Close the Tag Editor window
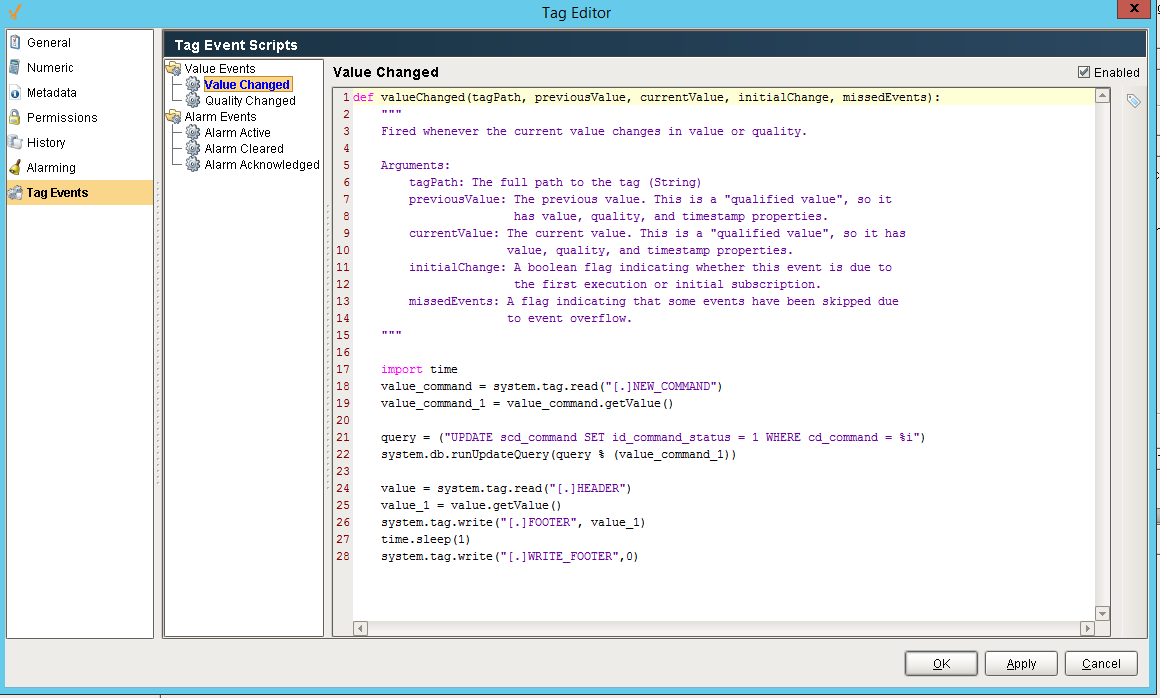 click(1134, 8)
